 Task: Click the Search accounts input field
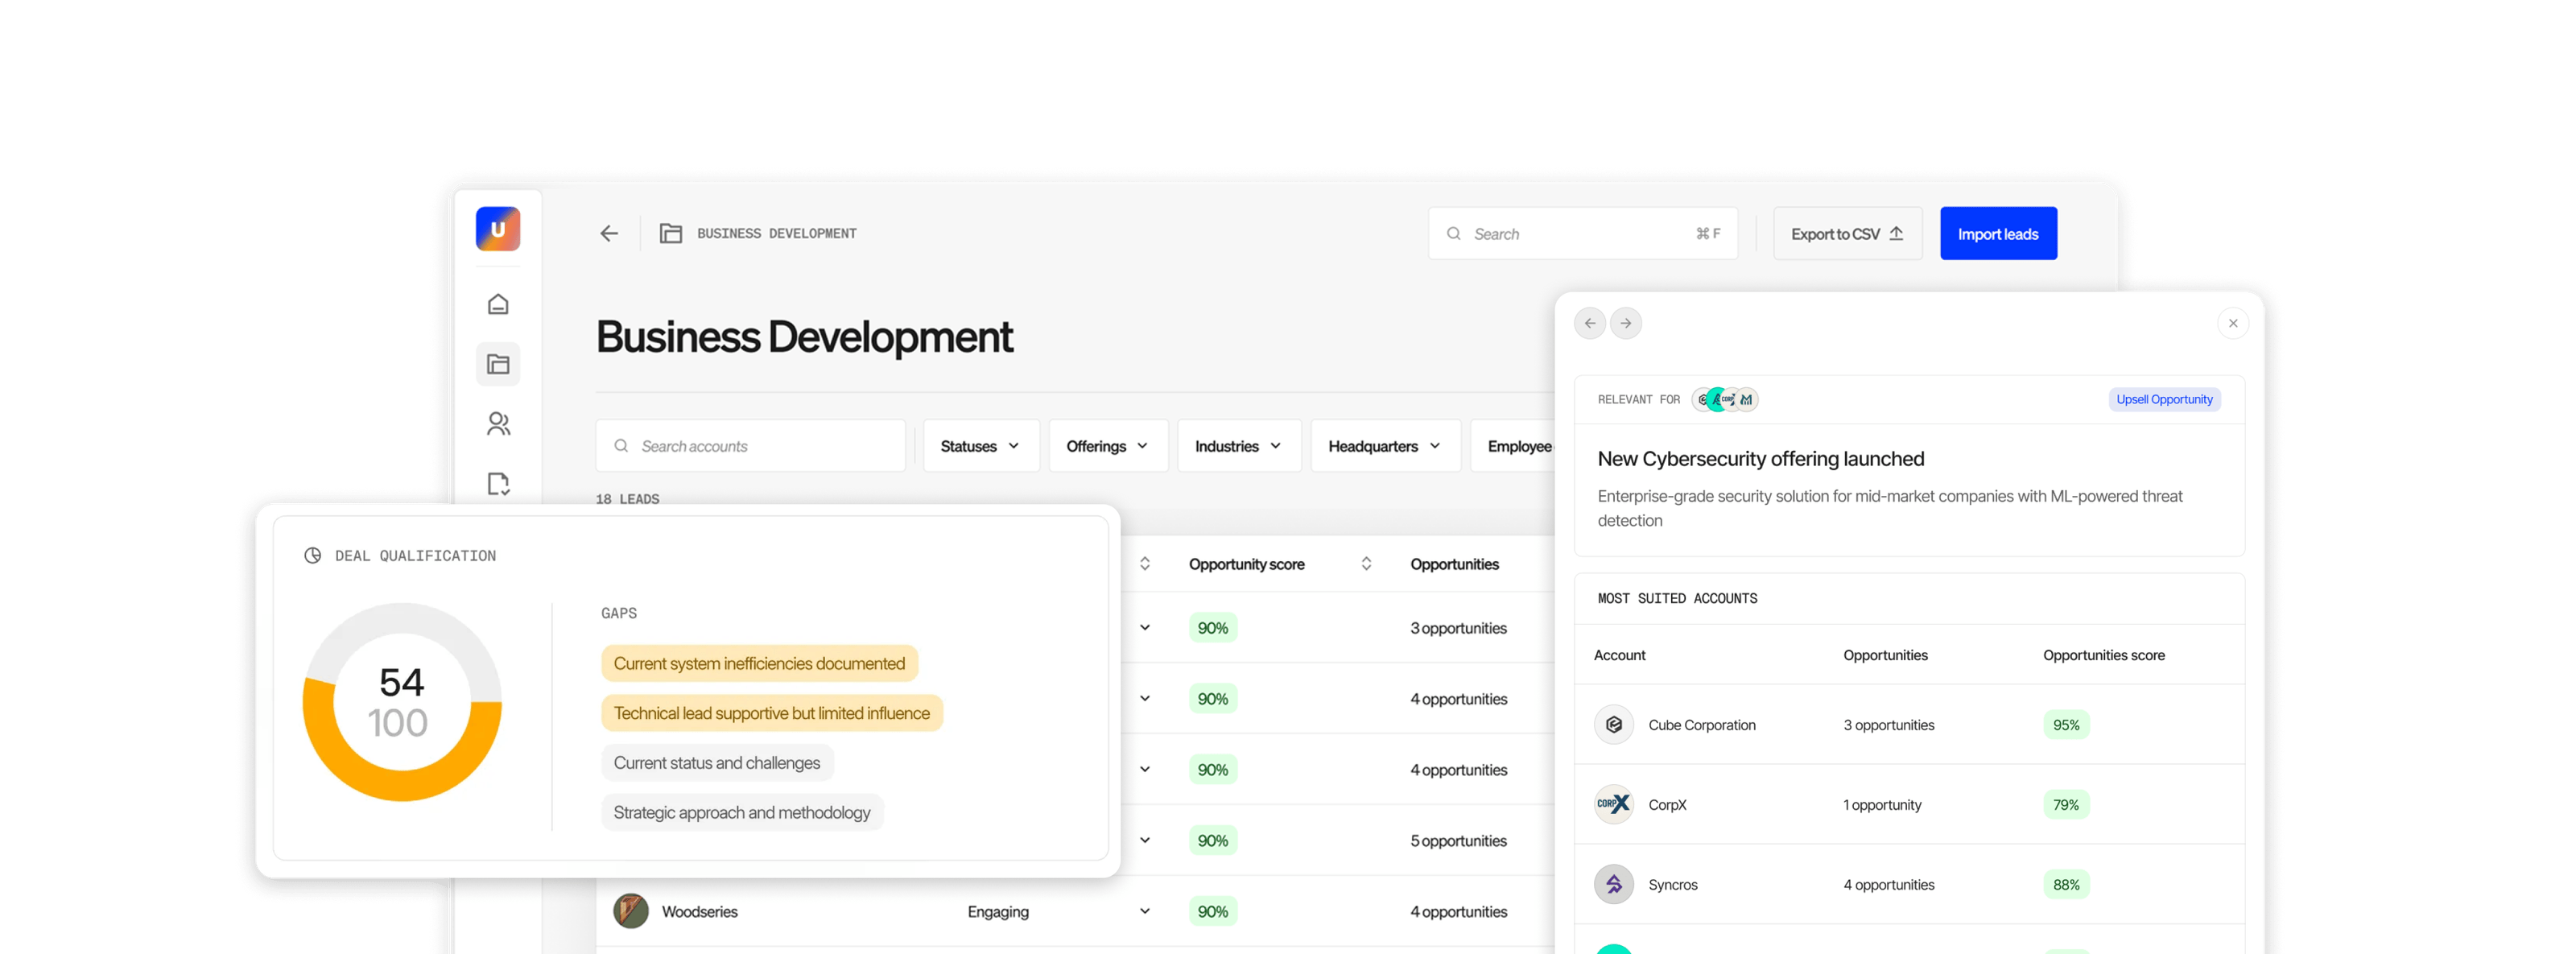pos(750,446)
